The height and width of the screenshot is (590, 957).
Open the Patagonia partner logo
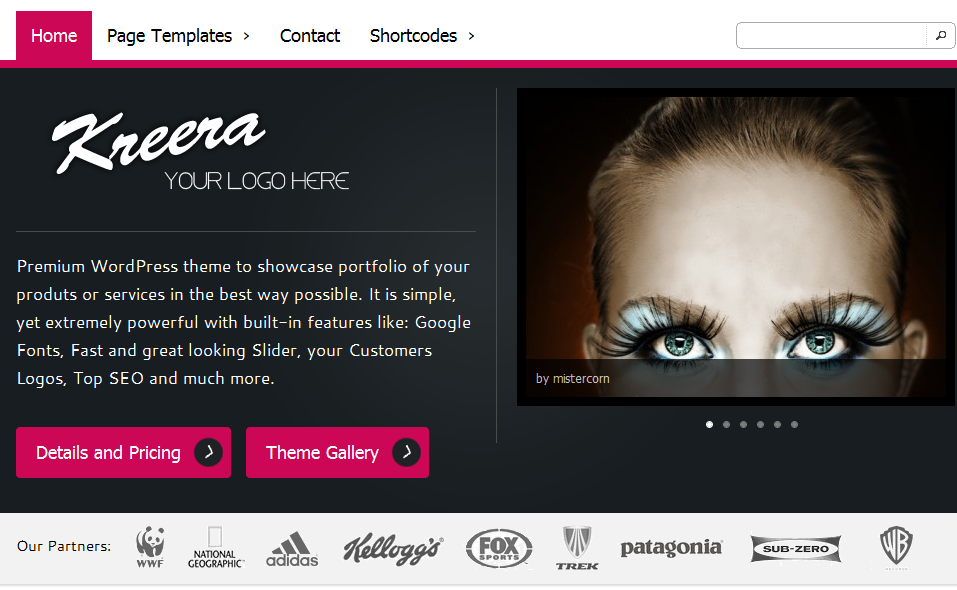tap(671, 547)
